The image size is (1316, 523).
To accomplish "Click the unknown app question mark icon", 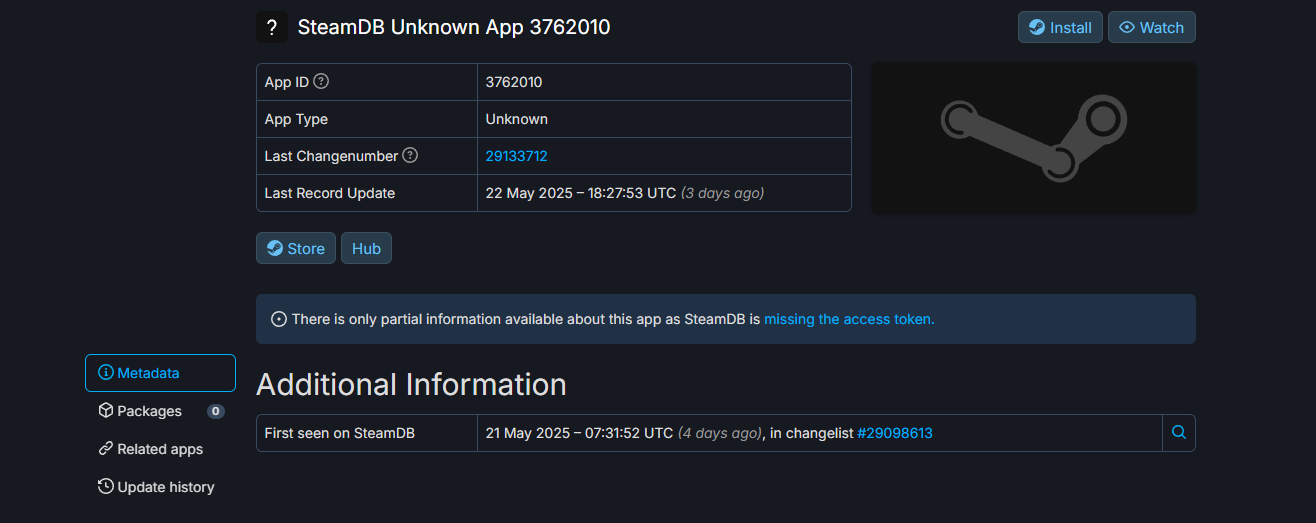I will pos(272,27).
